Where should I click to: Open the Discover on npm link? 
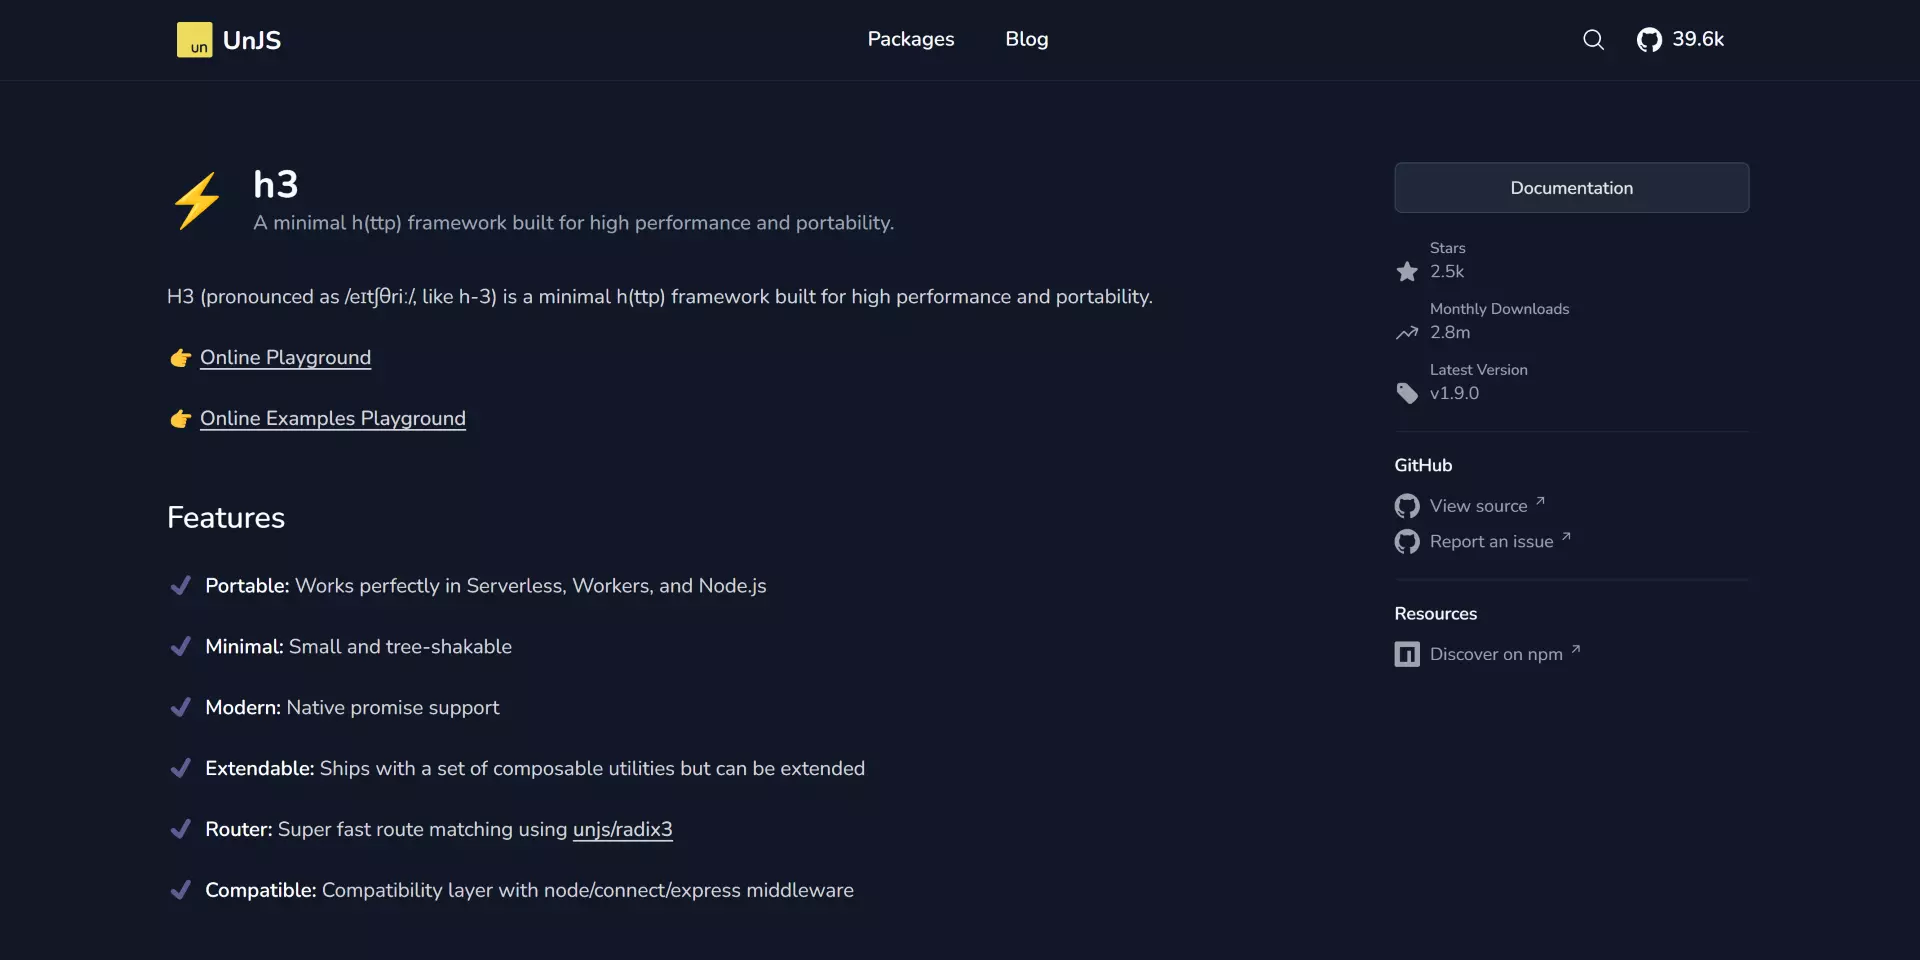pos(1495,653)
